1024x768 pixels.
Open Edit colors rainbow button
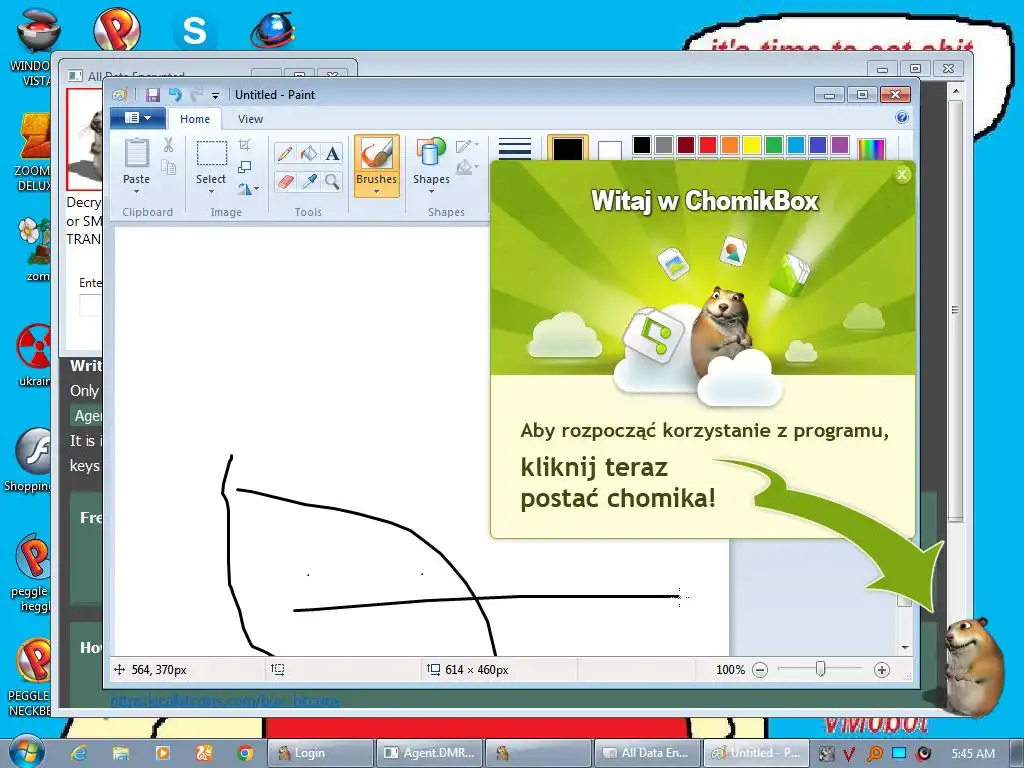click(x=871, y=149)
